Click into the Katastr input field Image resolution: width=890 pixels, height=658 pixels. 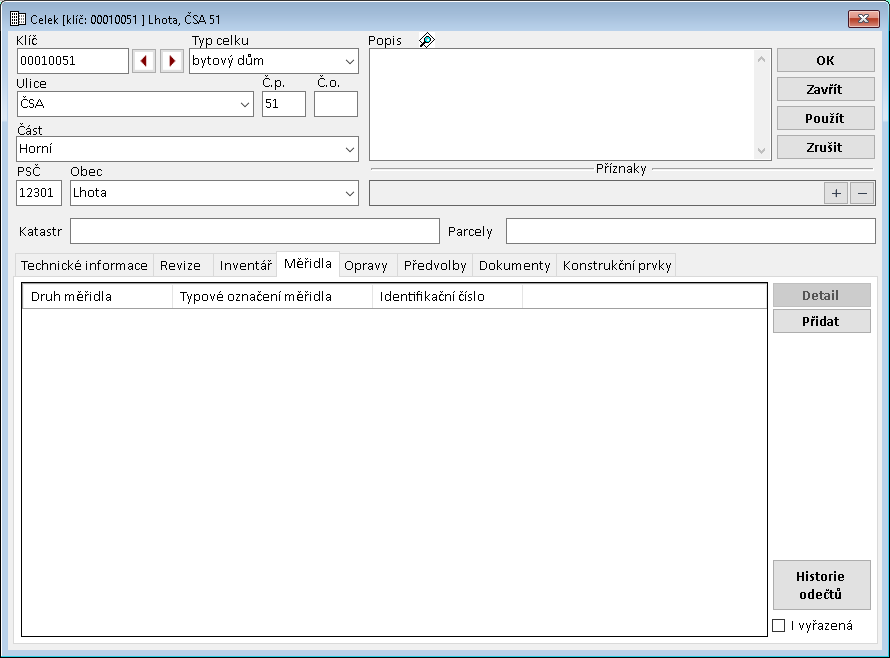tap(254, 231)
